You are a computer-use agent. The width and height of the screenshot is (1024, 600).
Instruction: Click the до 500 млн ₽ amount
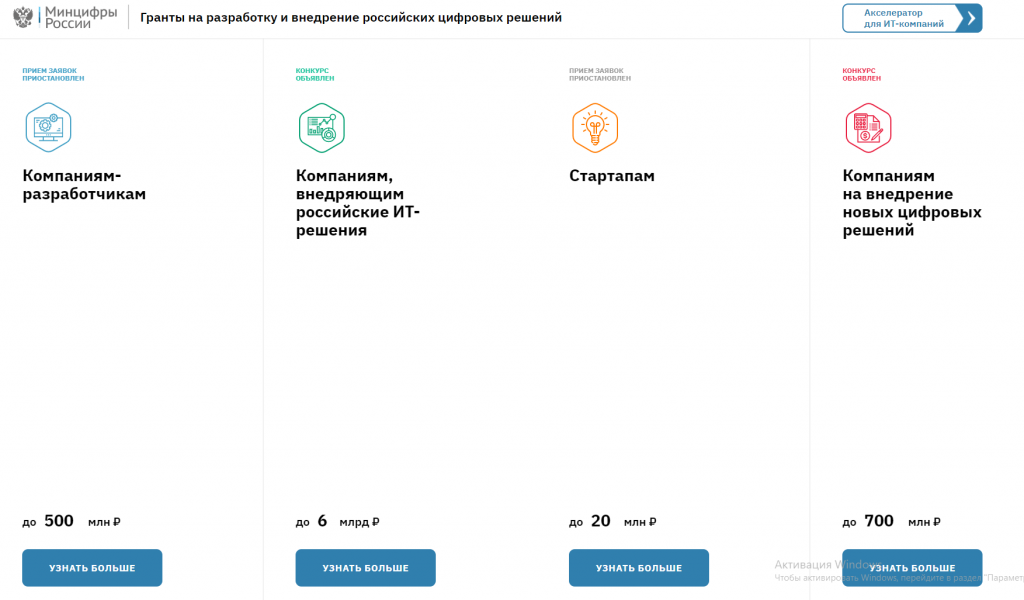(x=71, y=521)
